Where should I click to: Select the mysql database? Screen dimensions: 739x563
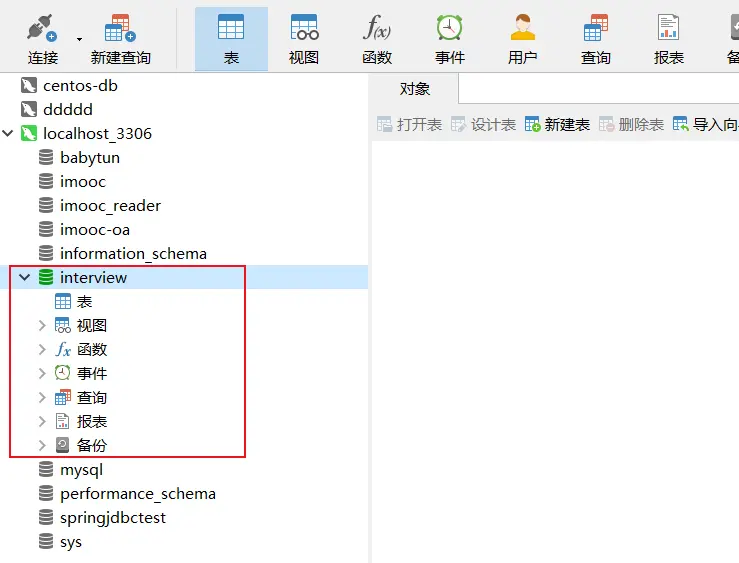pyautogui.click(x=81, y=470)
